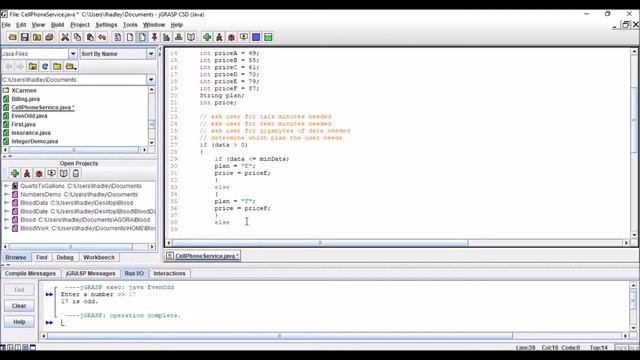Open the Build menu
Viewport: 640px width, 360px height.
click(x=57, y=25)
